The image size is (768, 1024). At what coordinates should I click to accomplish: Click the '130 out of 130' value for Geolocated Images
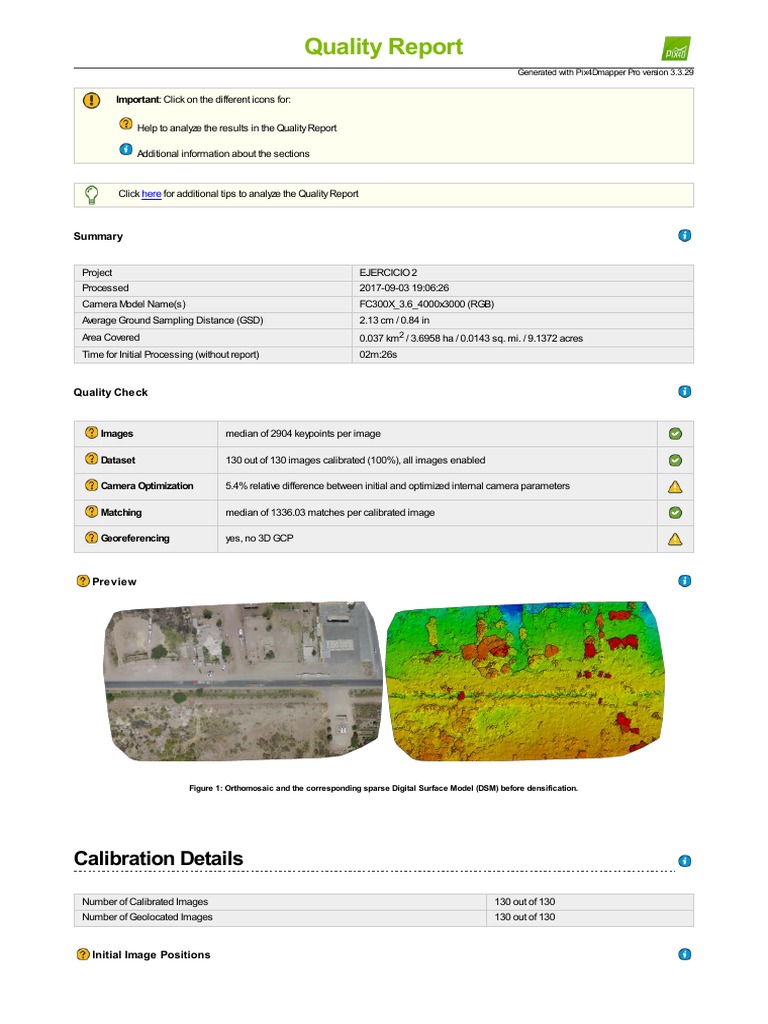pyautogui.click(x=524, y=917)
